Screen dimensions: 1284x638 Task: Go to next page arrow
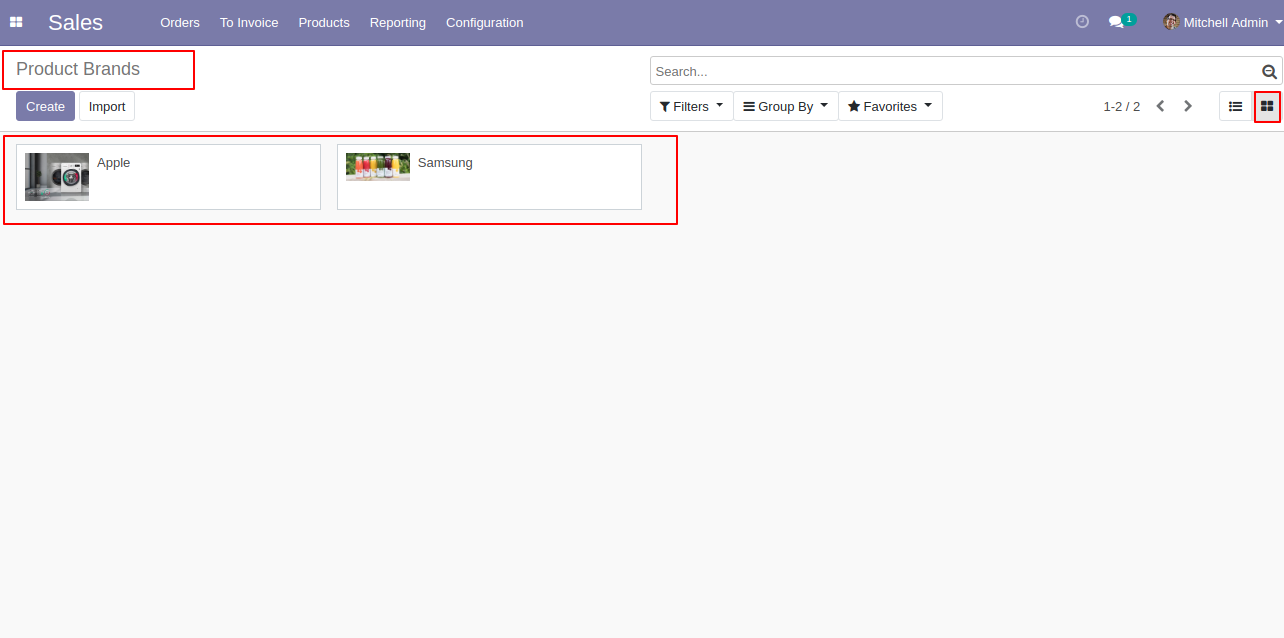click(1188, 106)
